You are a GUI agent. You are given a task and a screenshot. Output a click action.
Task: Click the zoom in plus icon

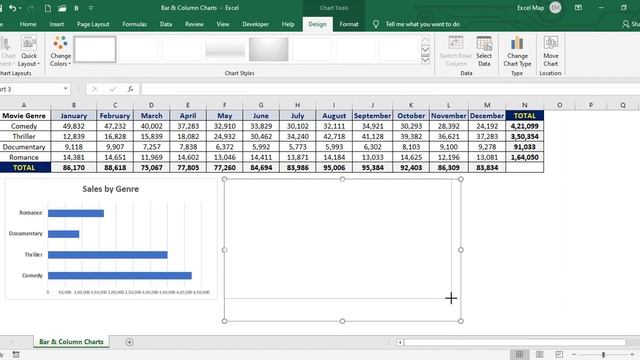click(632, 354)
